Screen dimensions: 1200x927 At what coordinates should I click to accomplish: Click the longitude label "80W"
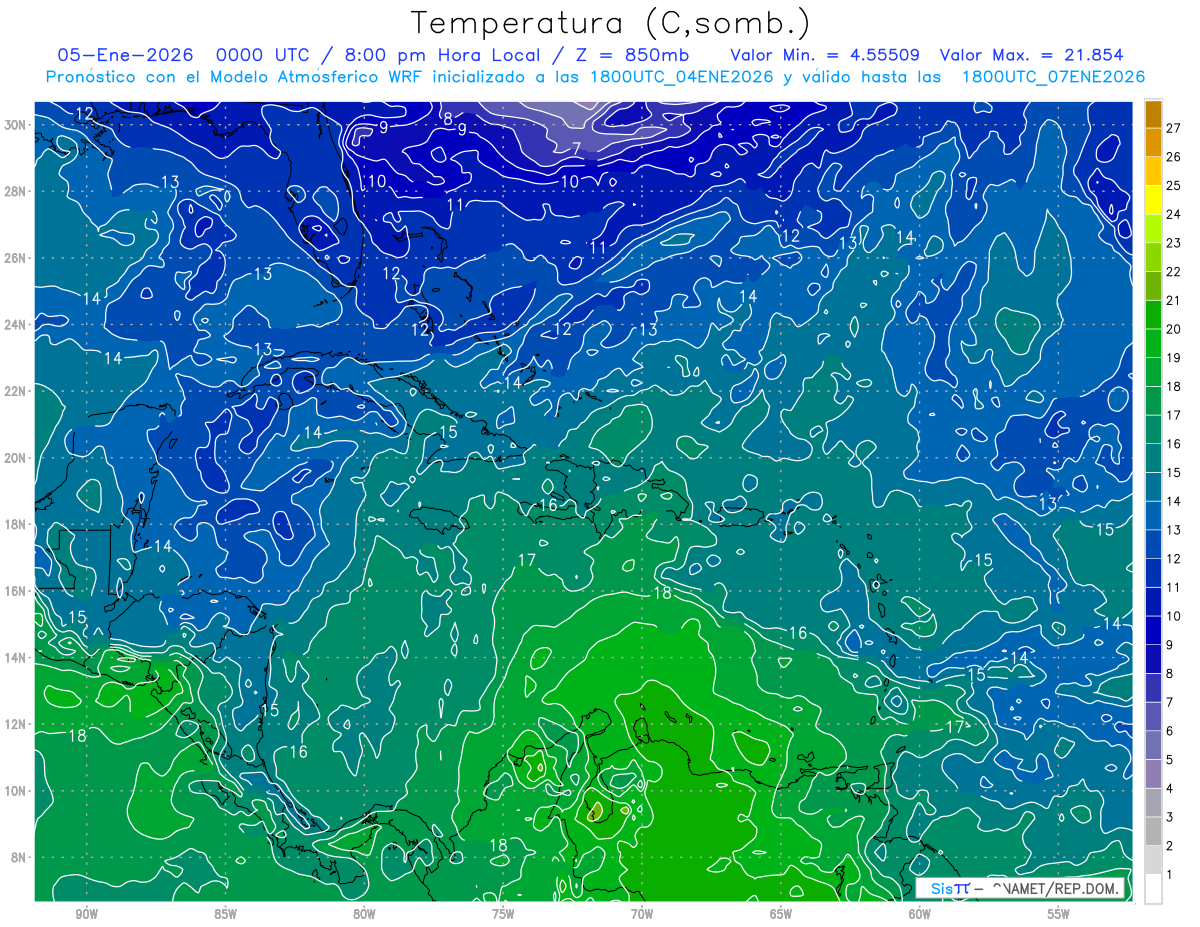[x=364, y=914]
